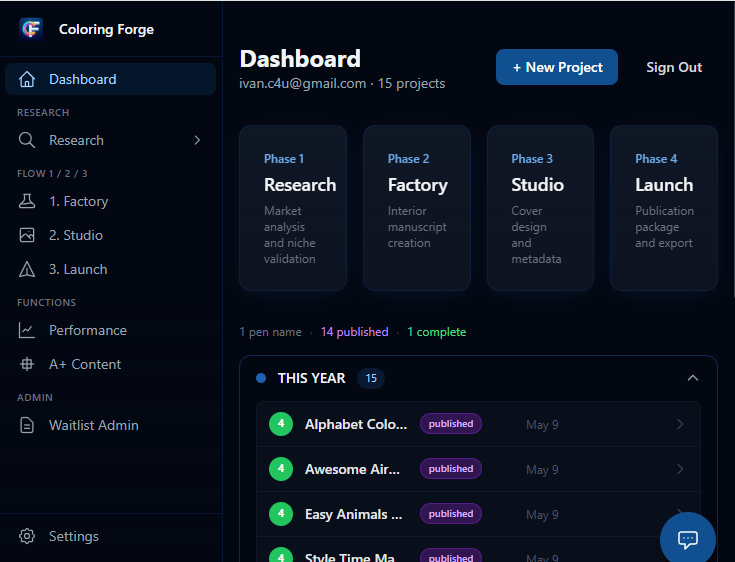Viewport: 735px width, 562px height.
Task: Click the 14 published filter text
Action: tap(354, 332)
